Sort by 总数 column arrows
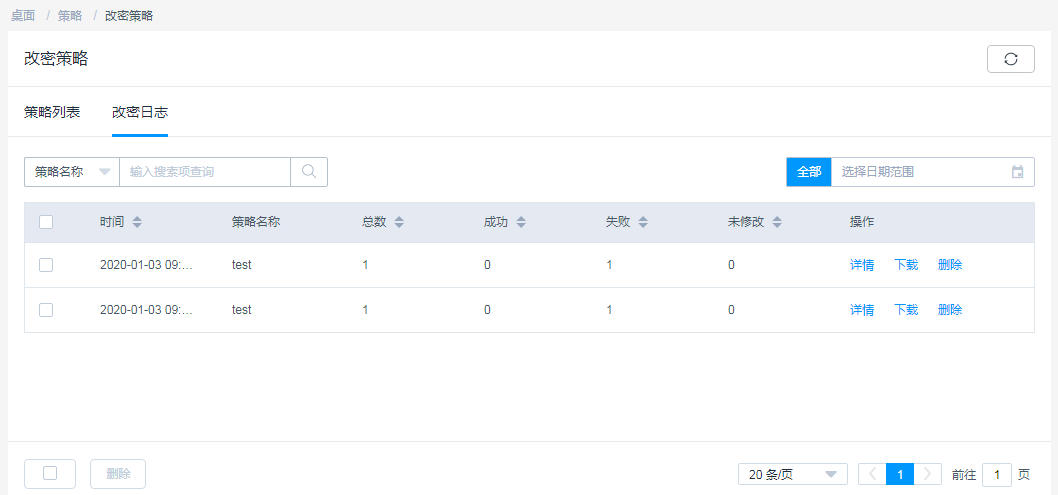The height and width of the screenshot is (495, 1058). (x=399, y=222)
